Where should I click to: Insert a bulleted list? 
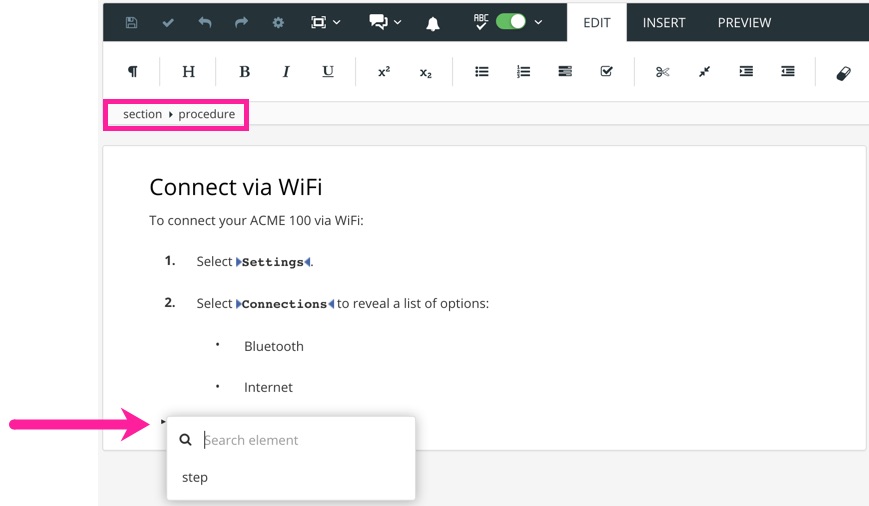481,72
